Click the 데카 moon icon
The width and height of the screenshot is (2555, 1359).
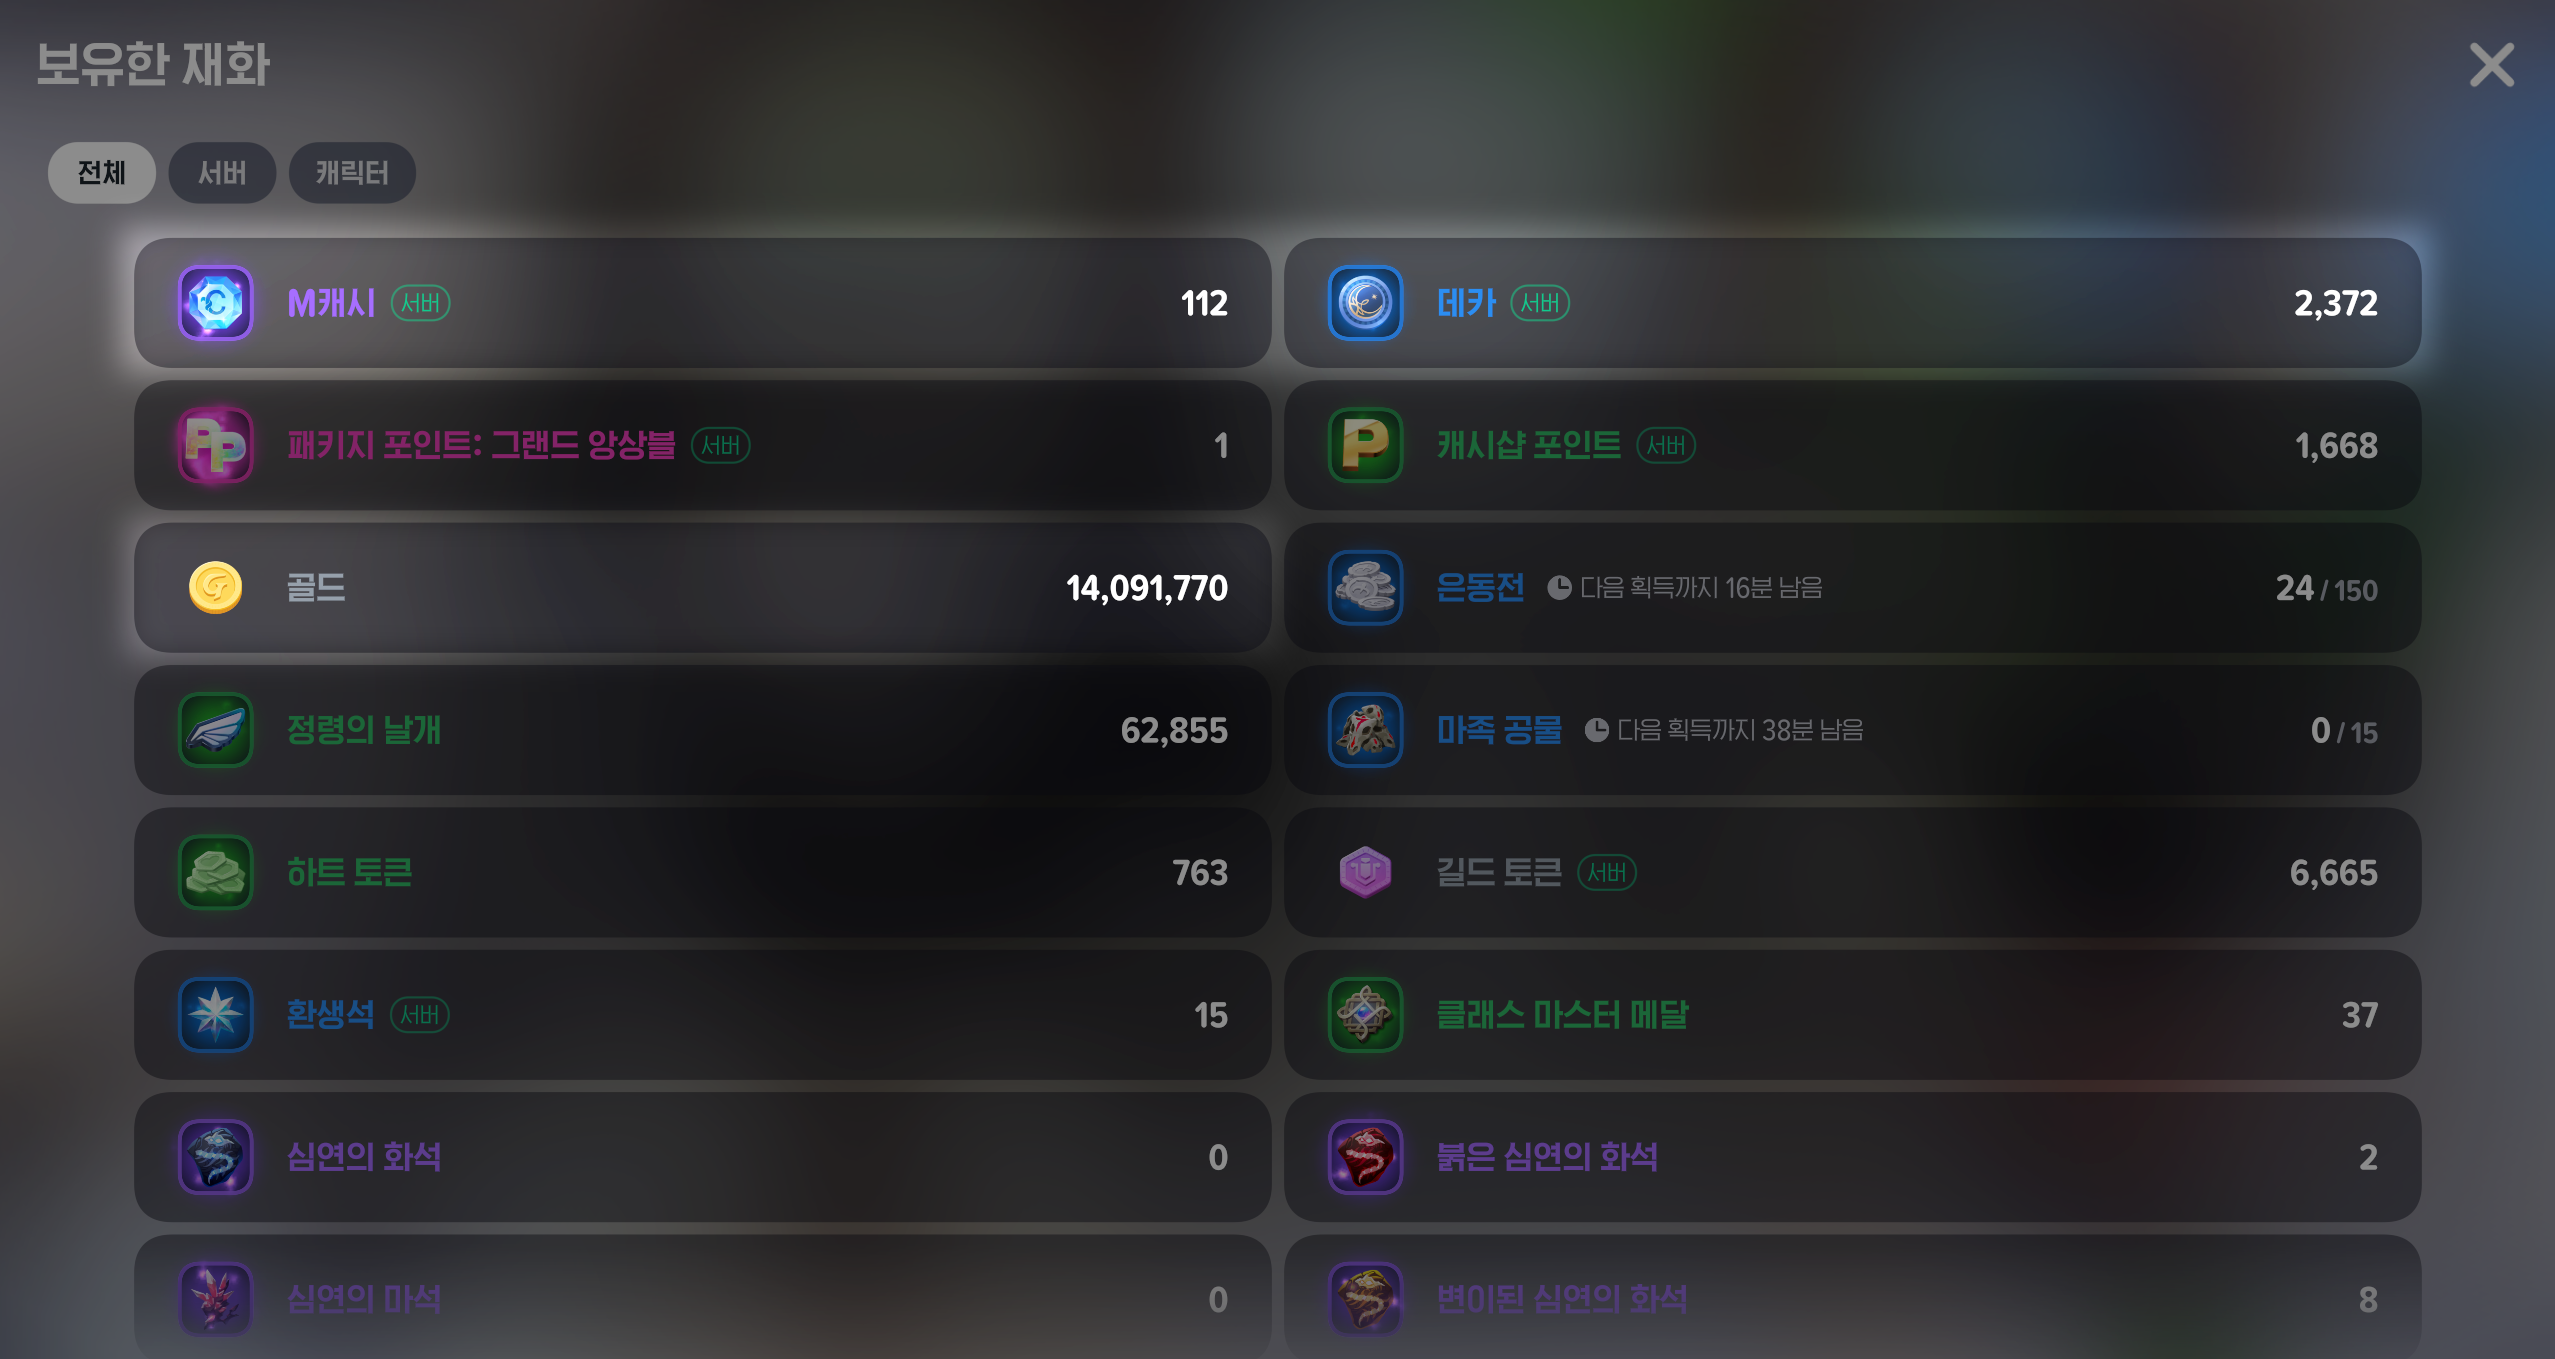coord(1365,303)
